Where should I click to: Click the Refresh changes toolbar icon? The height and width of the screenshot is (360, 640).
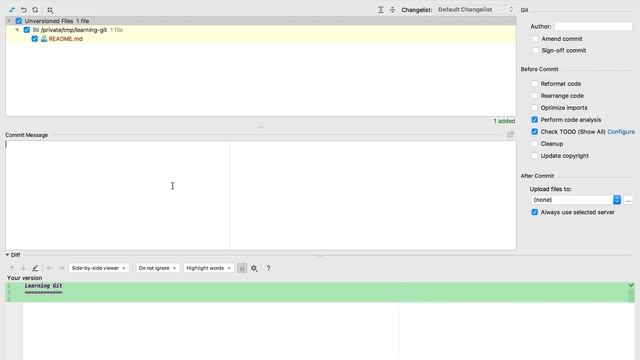35,10
